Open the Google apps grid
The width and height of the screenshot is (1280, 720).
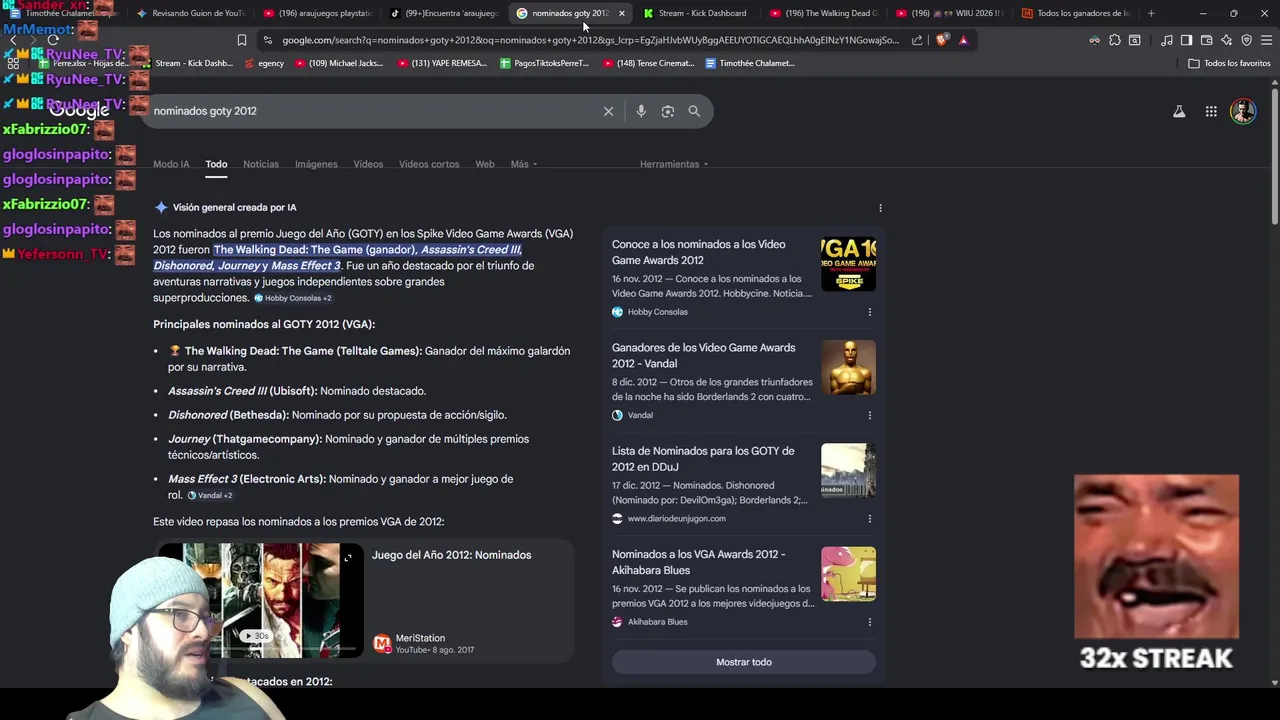[x=1211, y=111]
